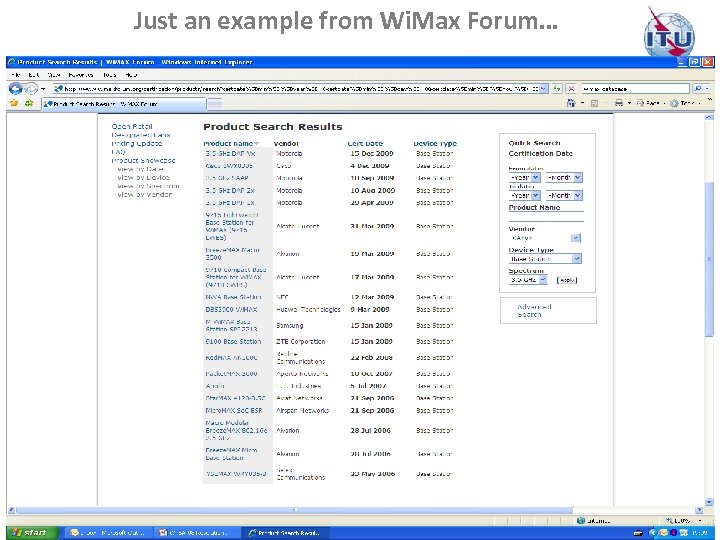Open the Help menu
The image size is (720, 540).
[x=131, y=74]
